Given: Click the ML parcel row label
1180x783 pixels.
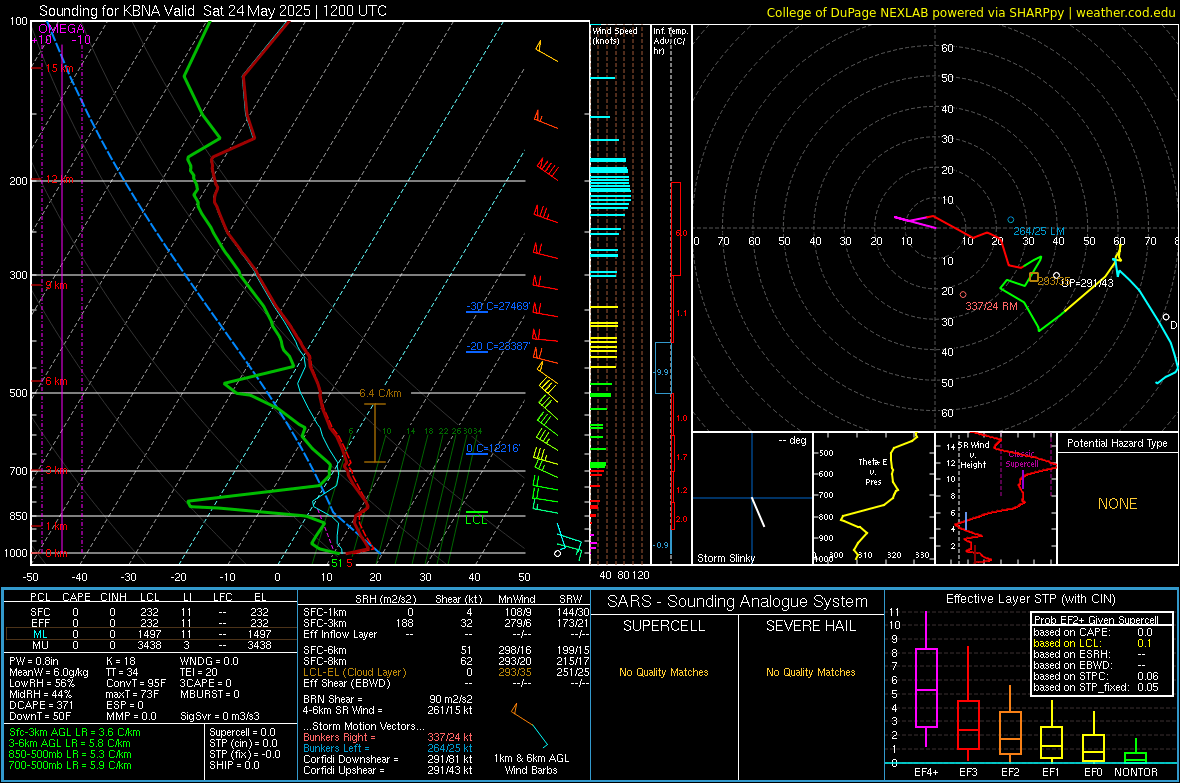Looking at the screenshot, I should pos(40,634).
